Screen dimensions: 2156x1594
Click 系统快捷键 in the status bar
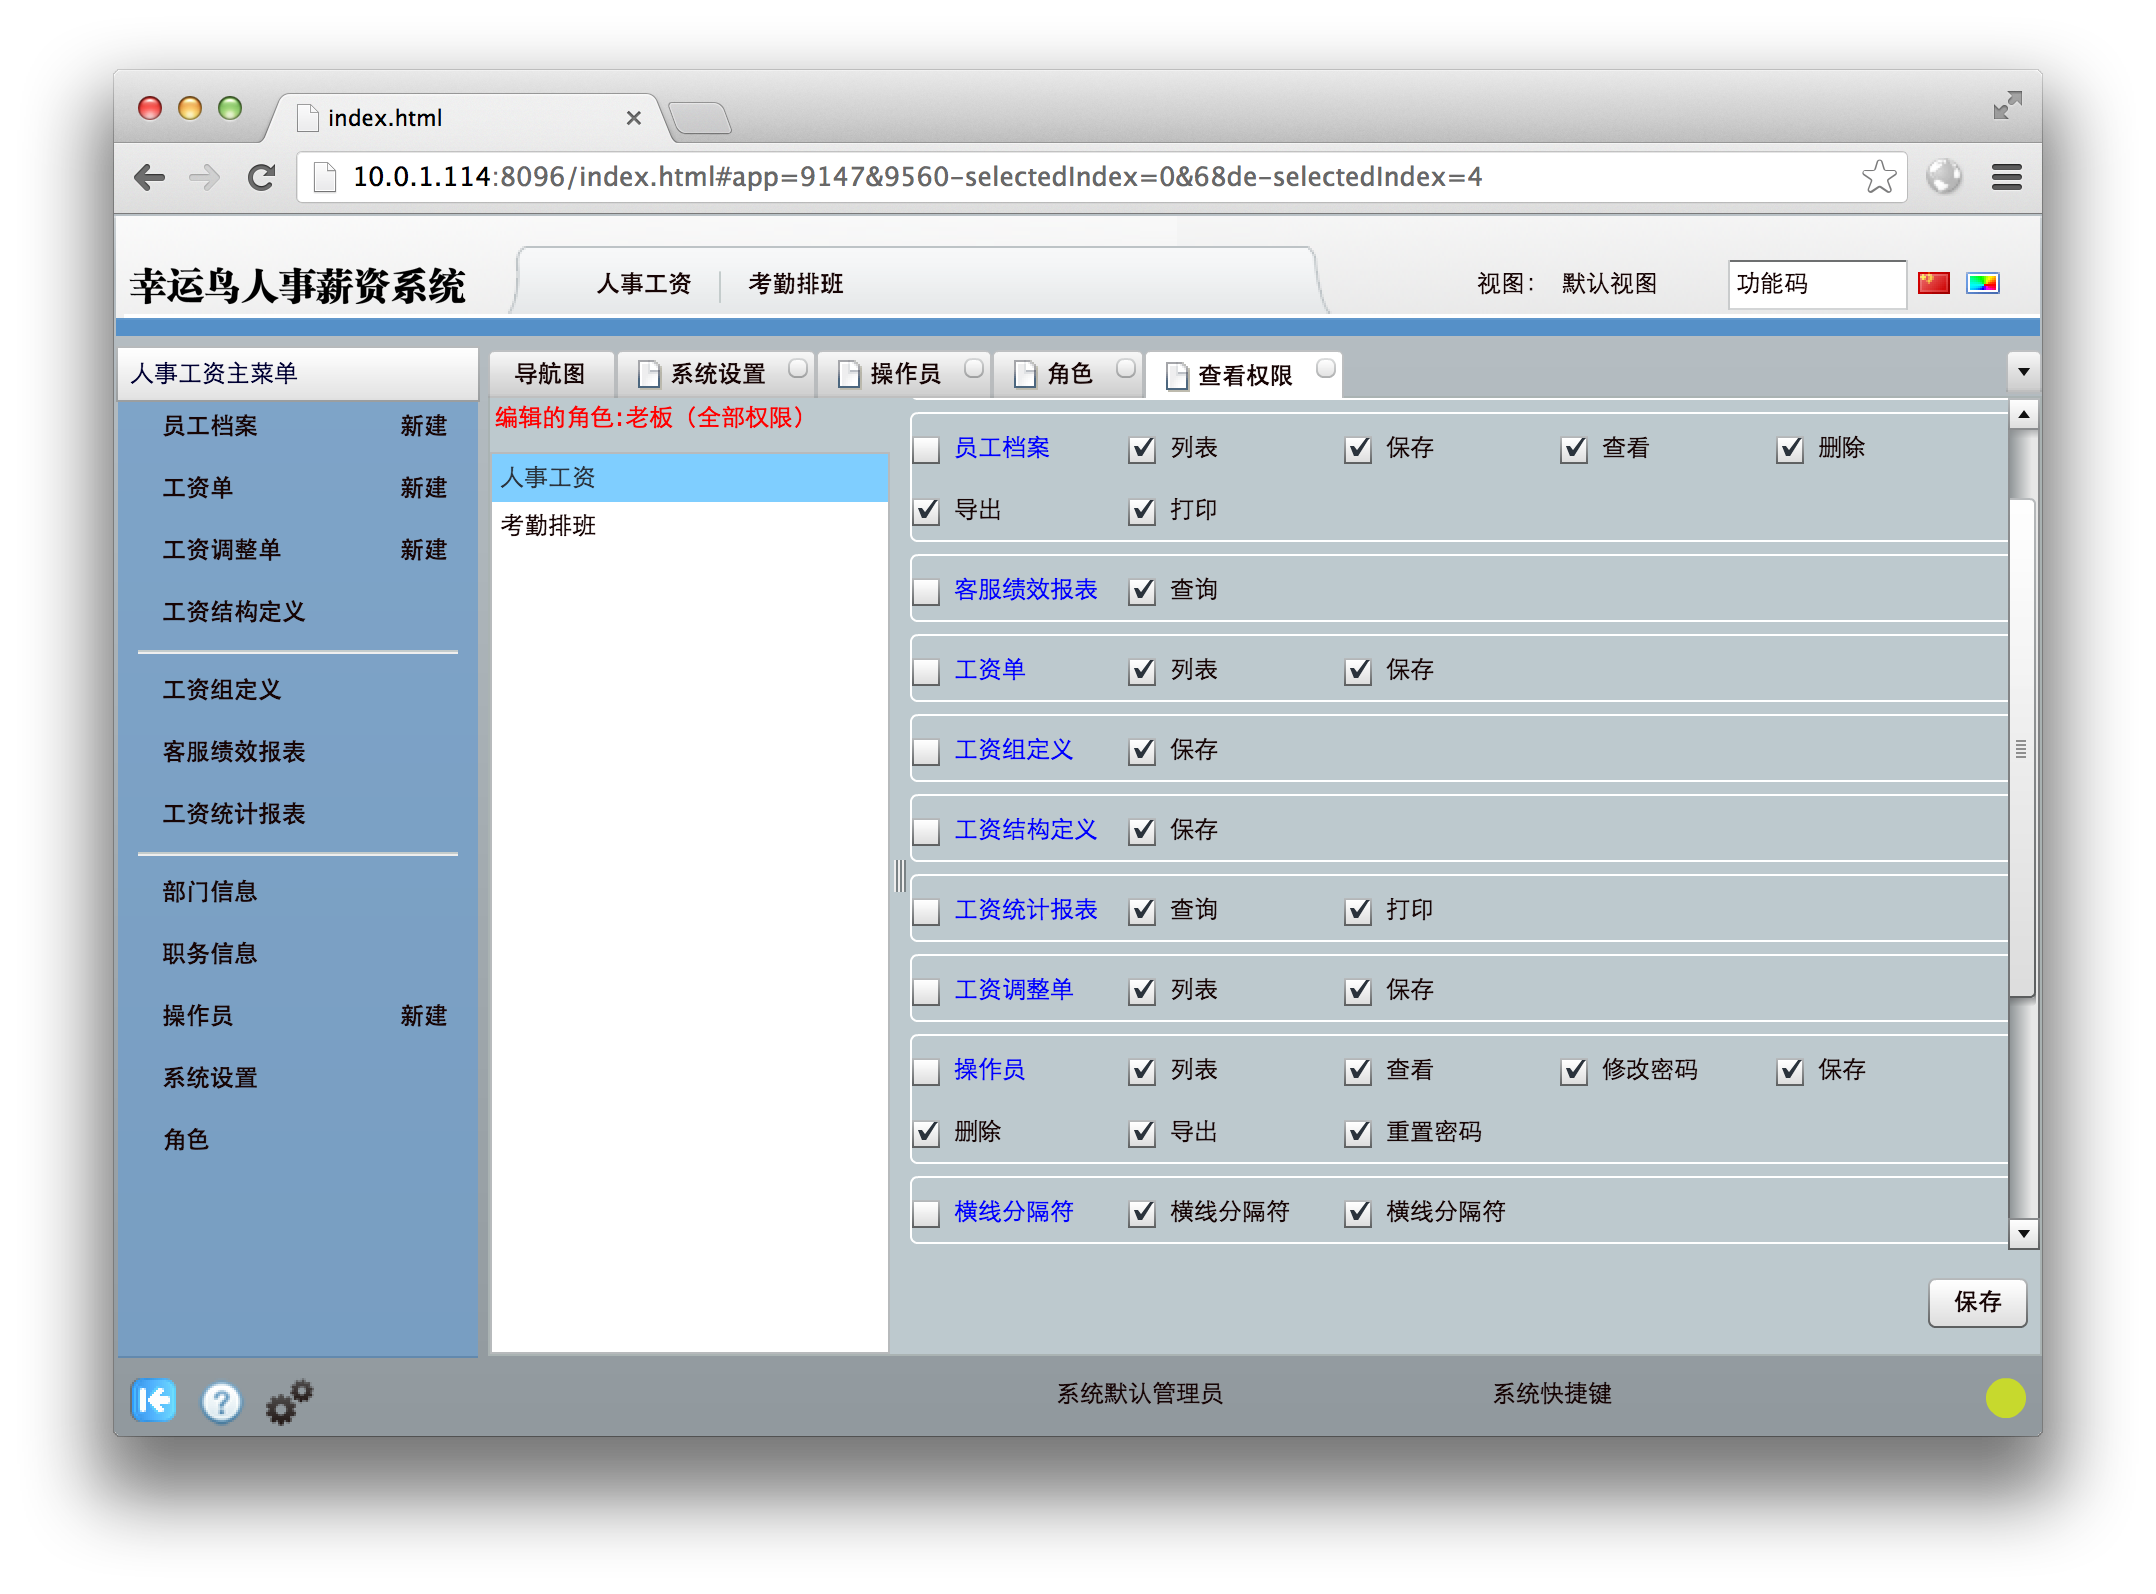click(1552, 1394)
